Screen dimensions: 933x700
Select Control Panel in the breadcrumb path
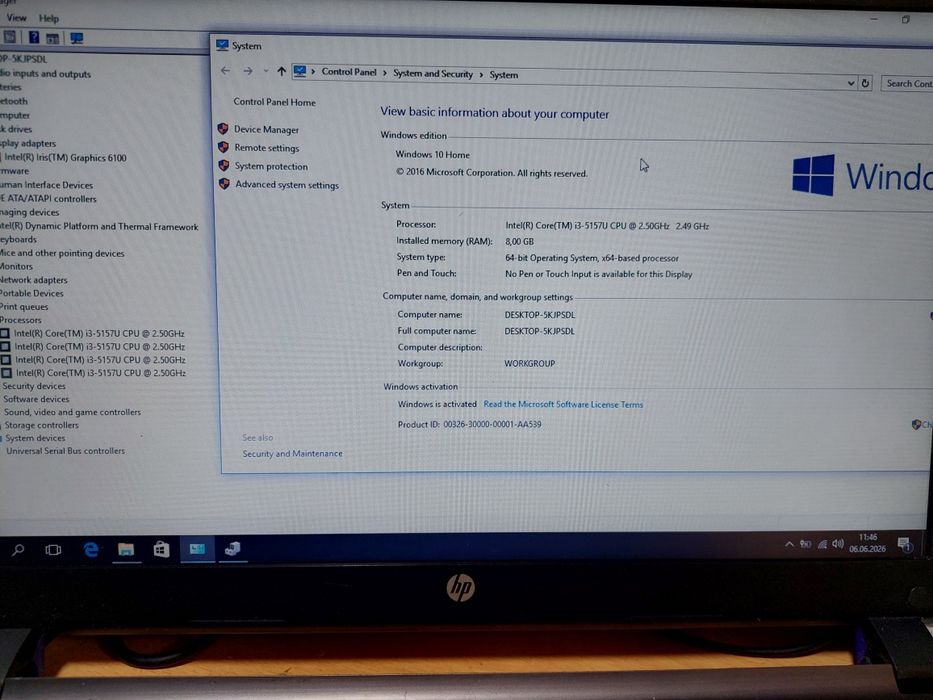[x=349, y=72]
